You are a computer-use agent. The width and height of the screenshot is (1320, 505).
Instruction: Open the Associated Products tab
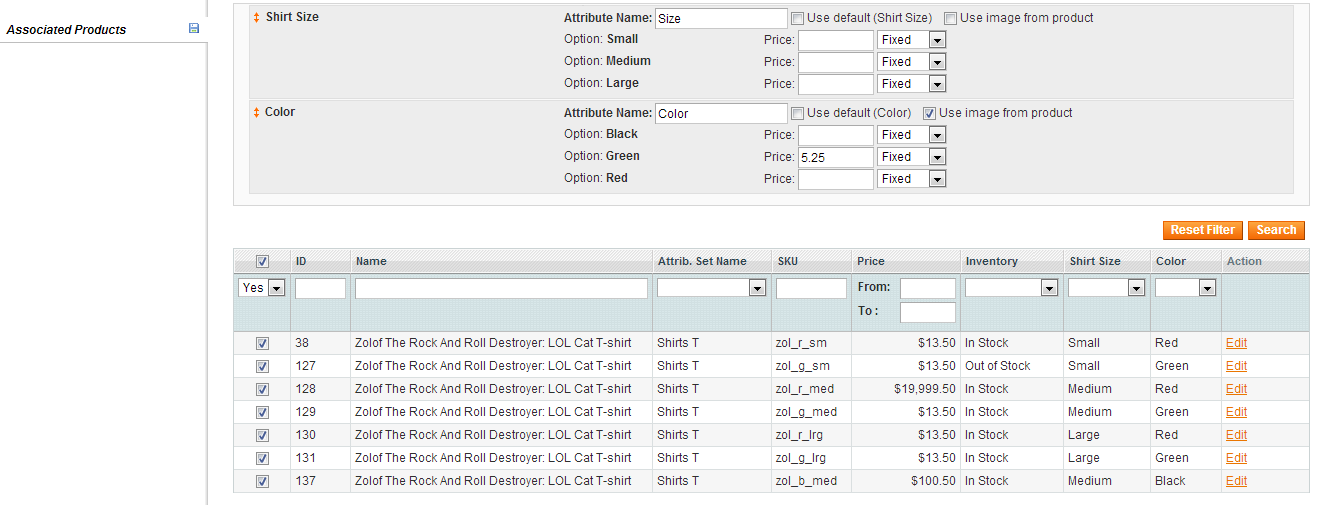(66, 30)
